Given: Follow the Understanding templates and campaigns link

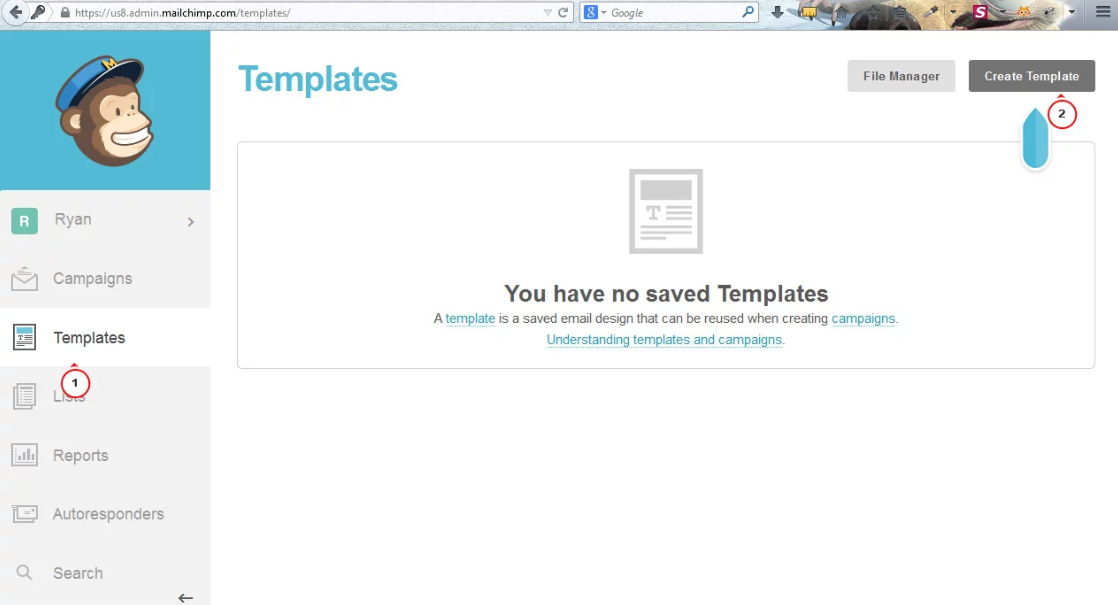Looking at the screenshot, I should pyautogui.click(x=664, y=340).
